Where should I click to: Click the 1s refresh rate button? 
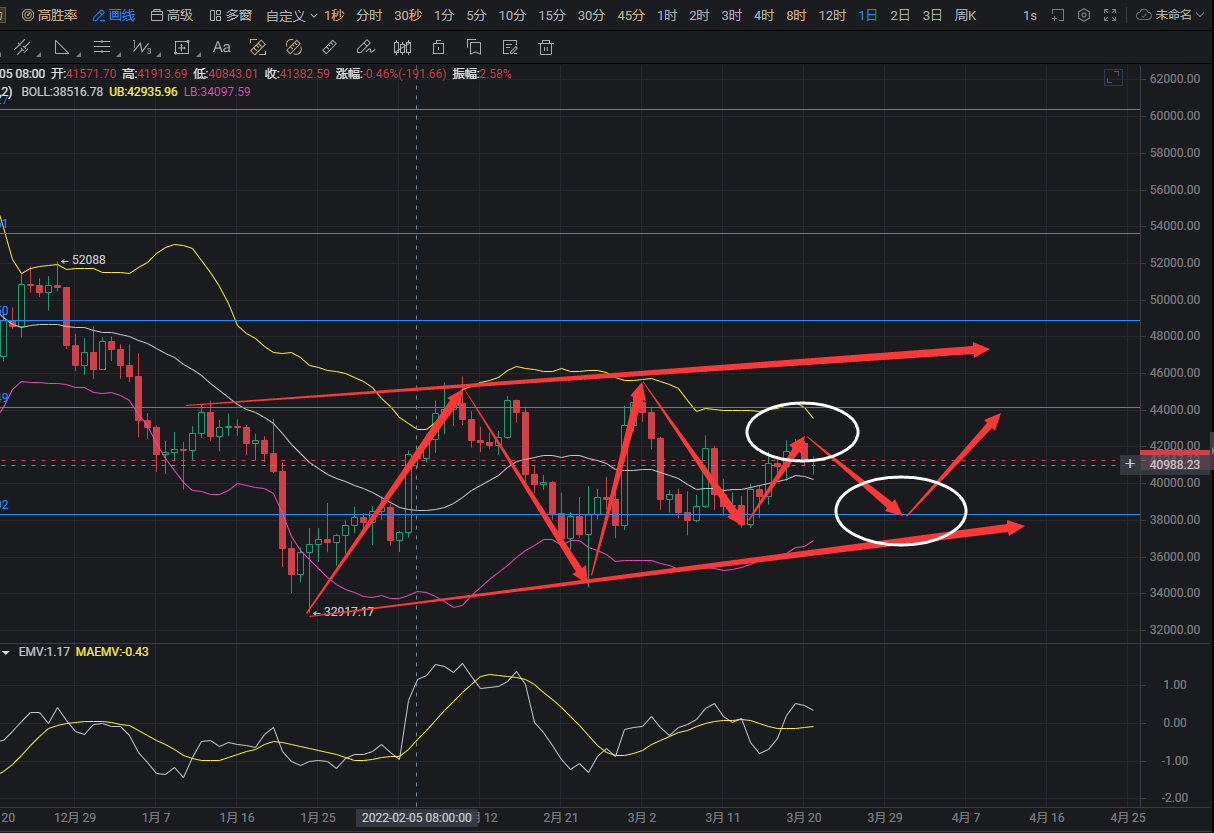click(1030, 15)
